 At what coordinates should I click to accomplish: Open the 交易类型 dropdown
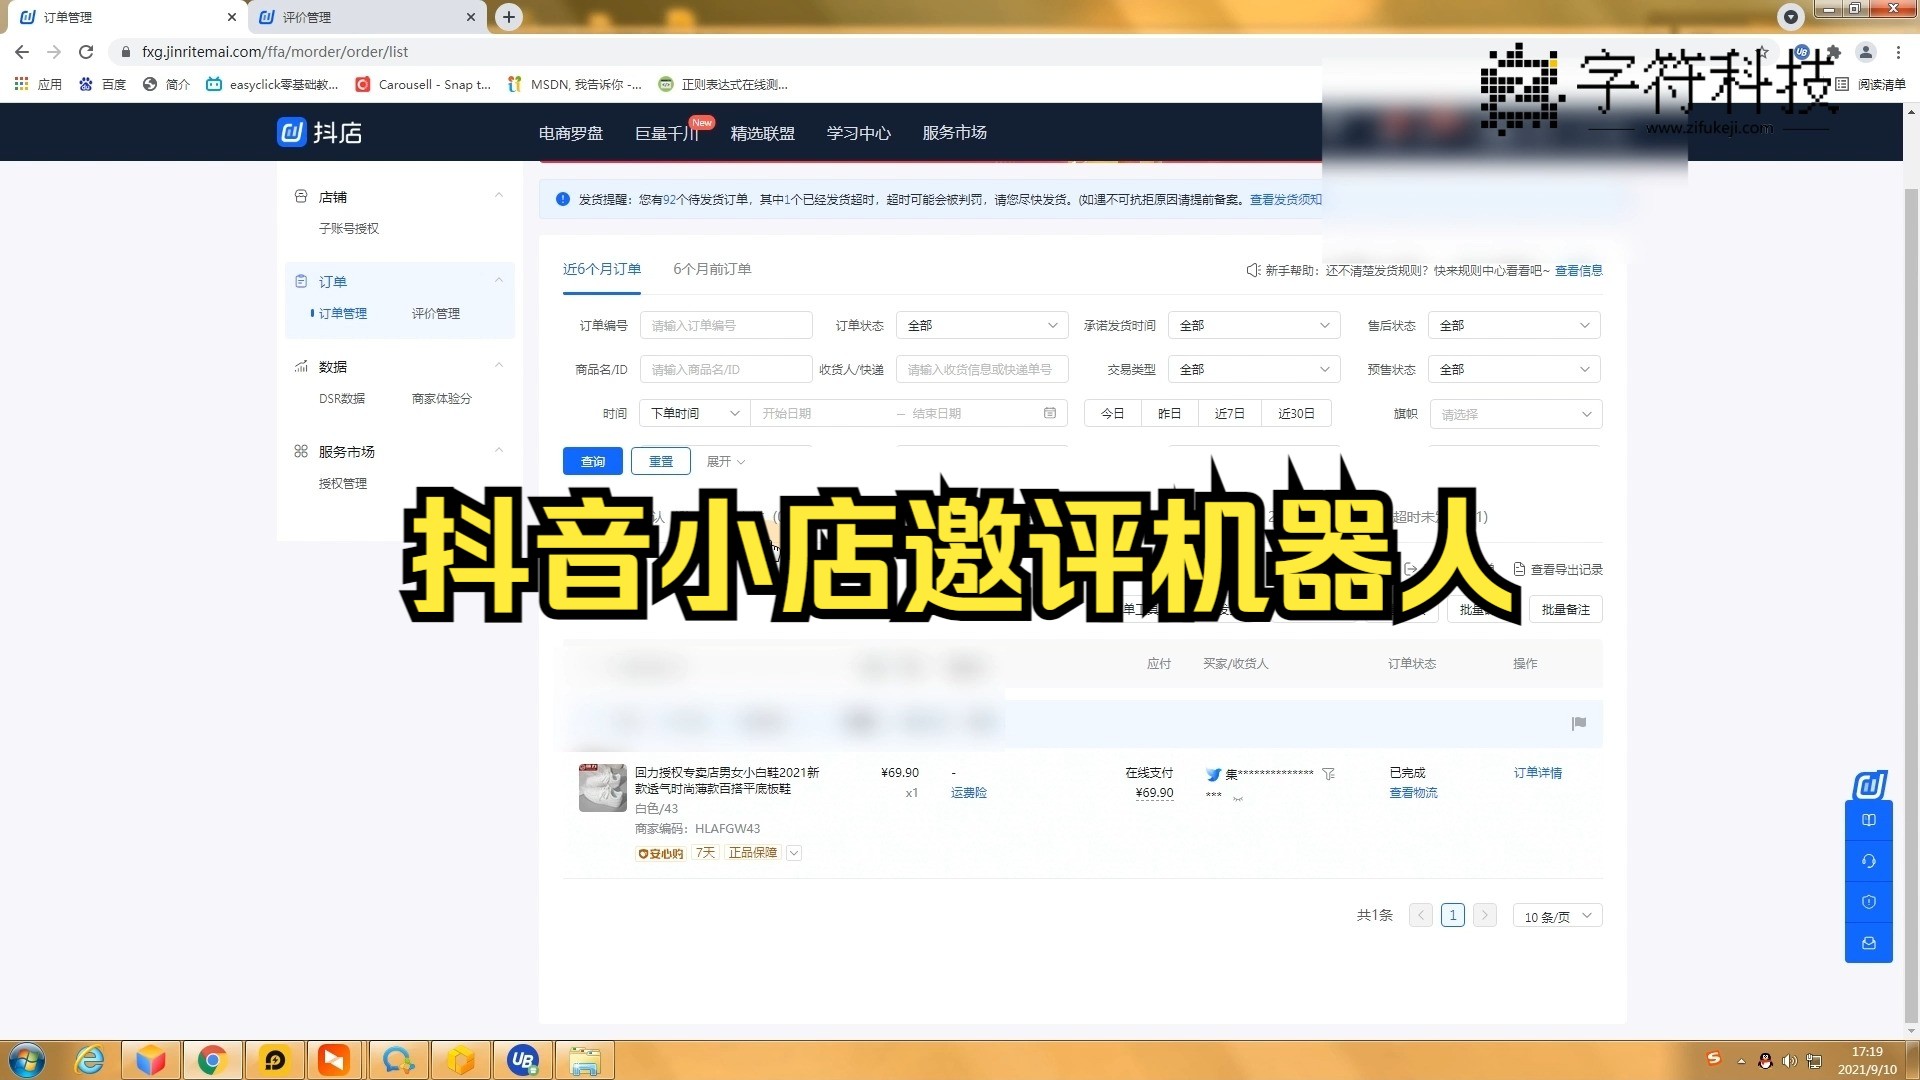point(1253,369)
